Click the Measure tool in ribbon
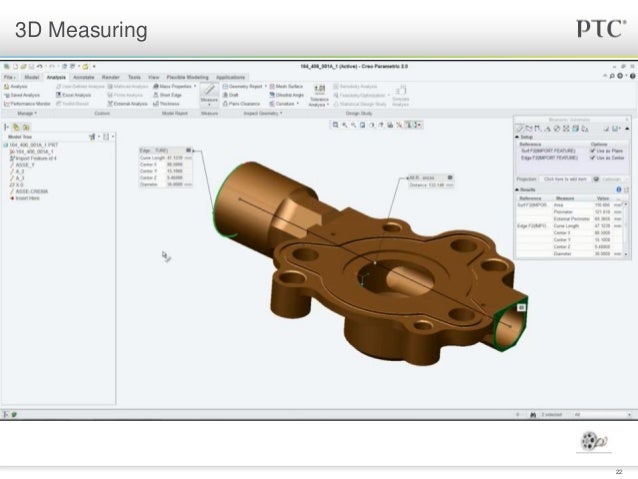 pos(209,94)
